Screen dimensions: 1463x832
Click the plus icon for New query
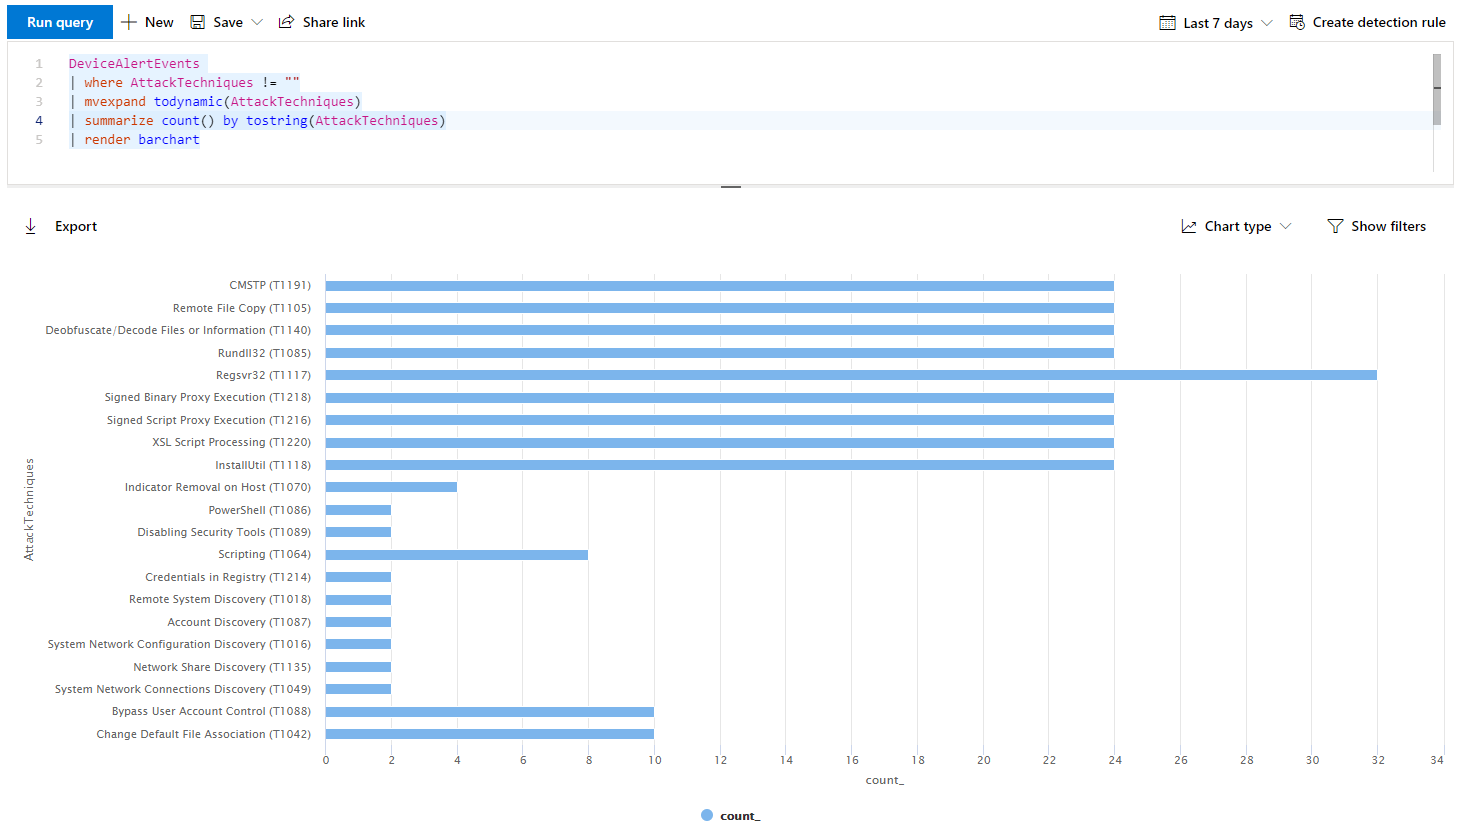129,22
